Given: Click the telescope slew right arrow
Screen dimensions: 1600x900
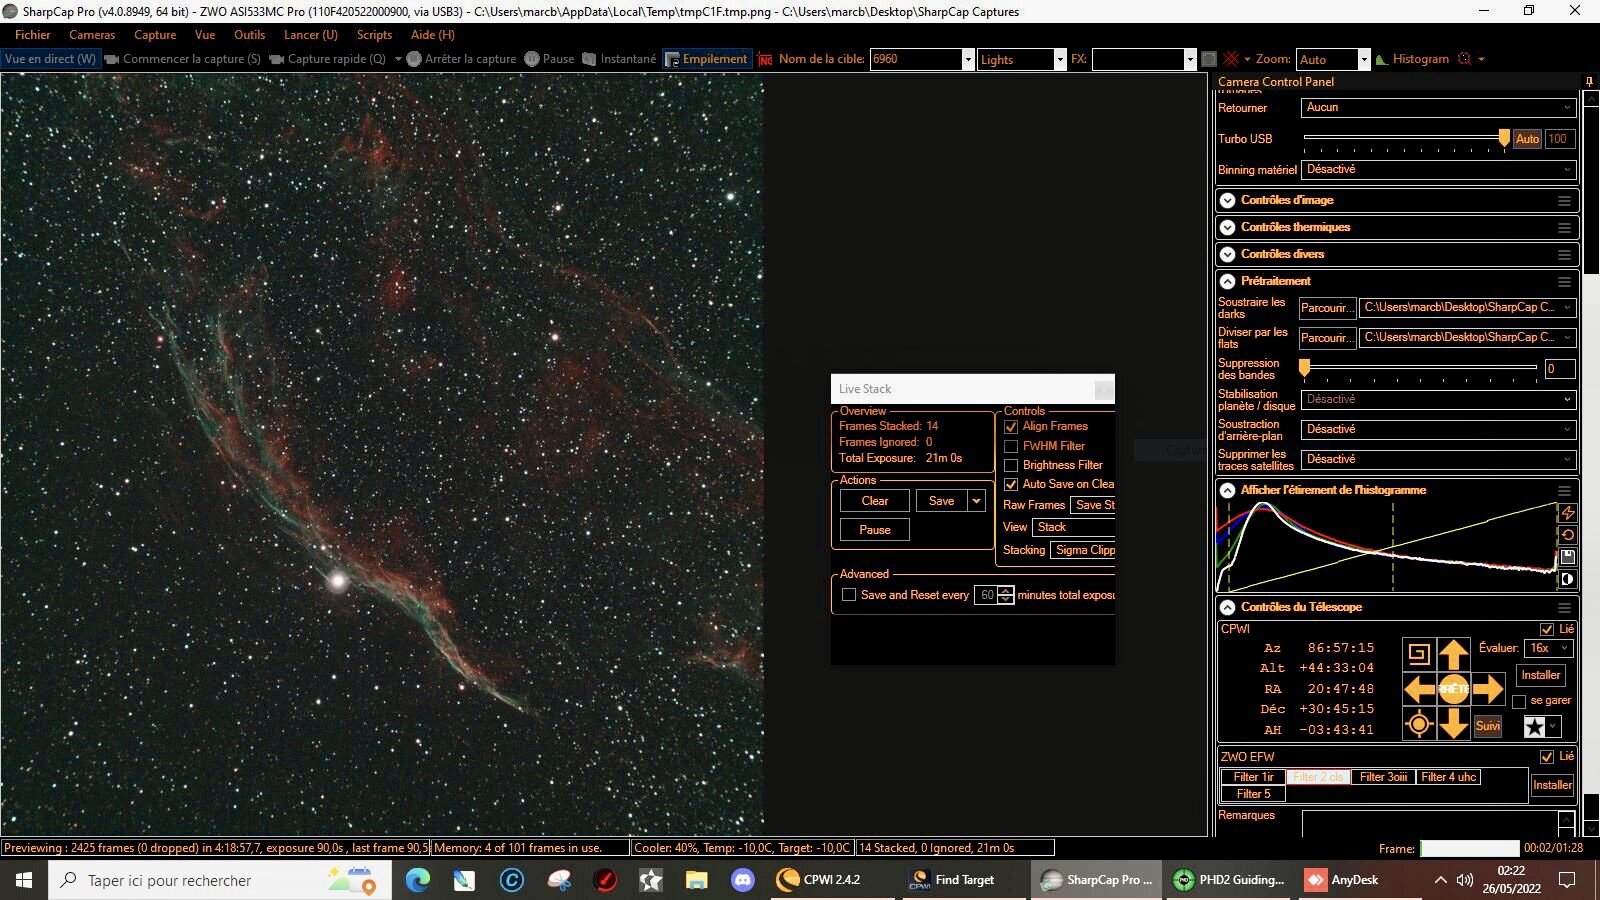Looking at the screenshot, I should (x=1488, y=689).
